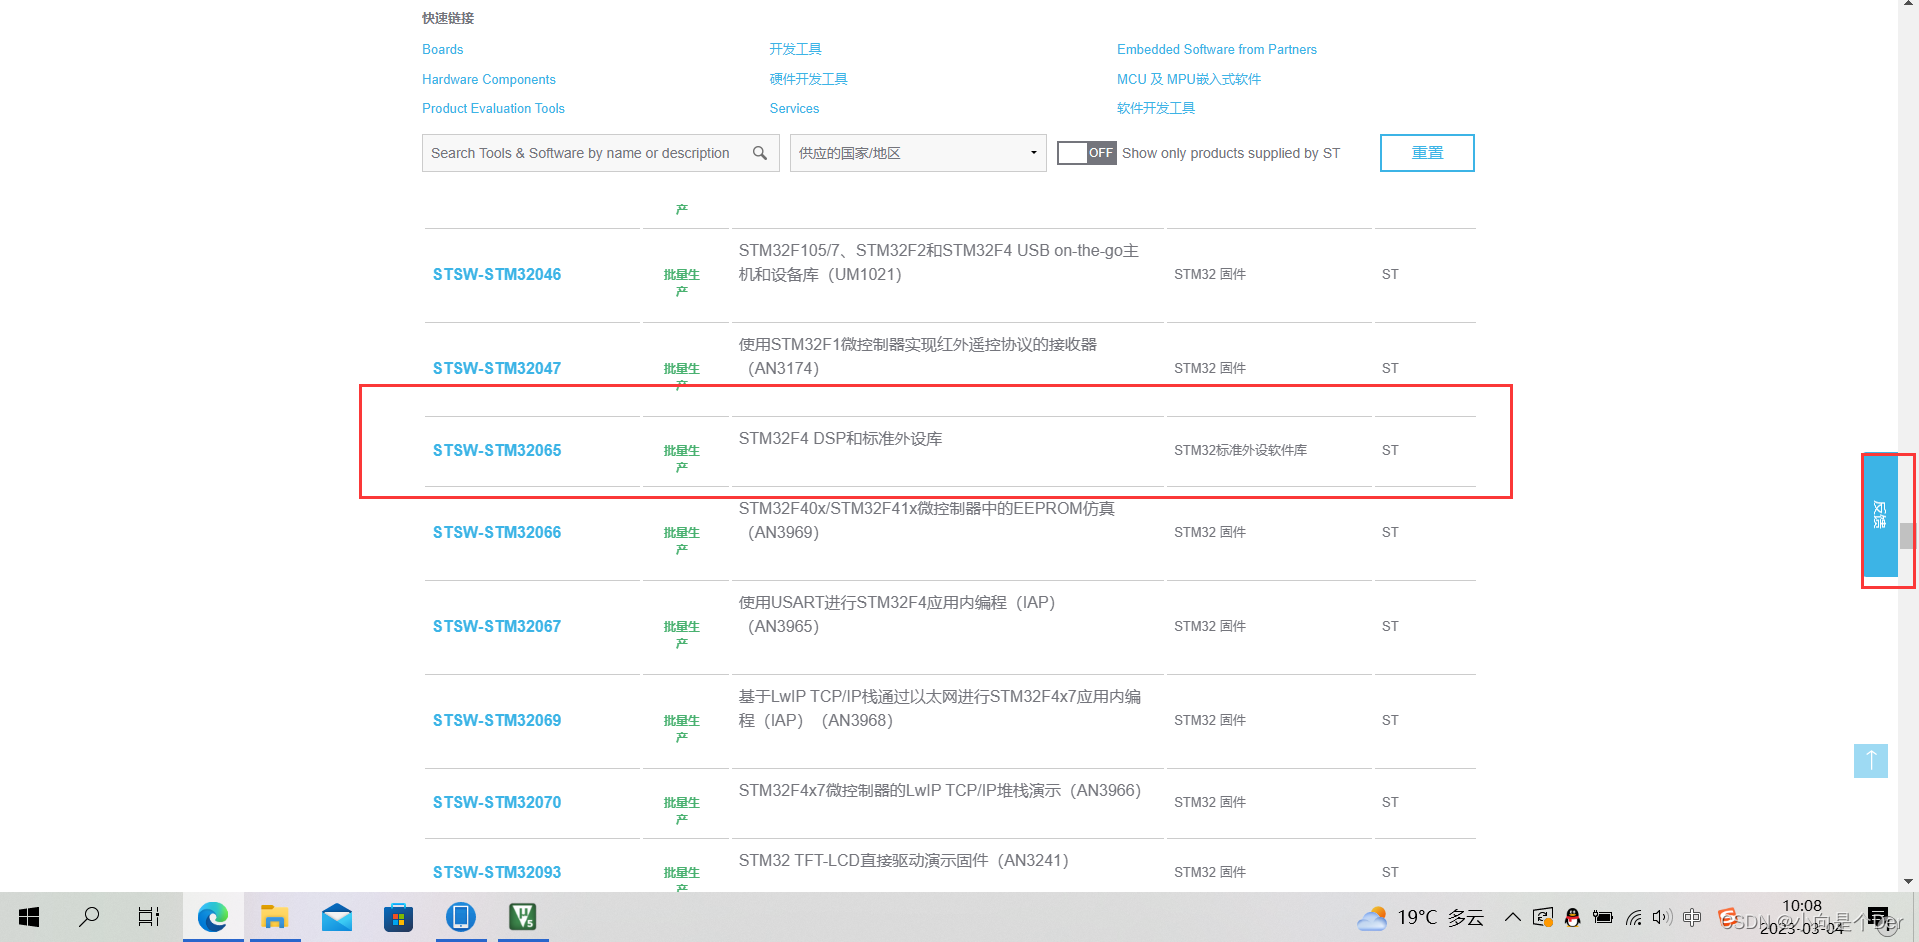
Task: Click 批量生产 status in STSW-STM32065 row
Action: (x=681, y=458)
